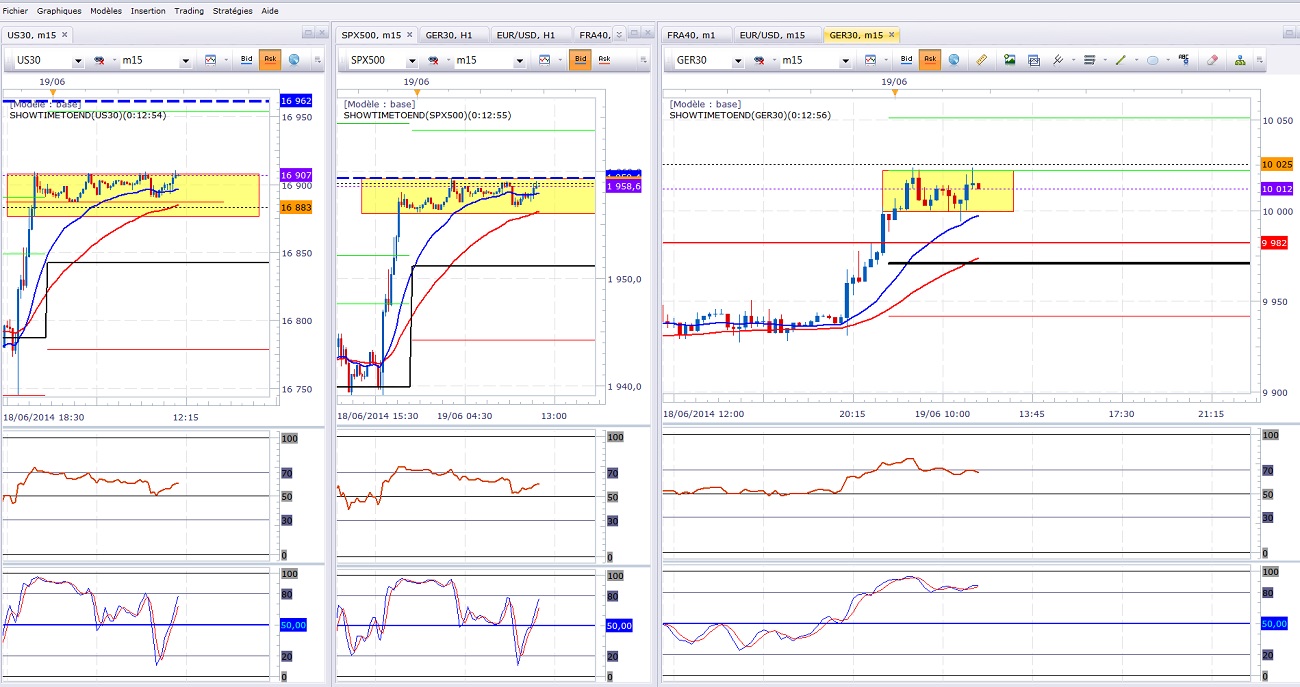This screenshot has width=1300, height=687.
Task: Open the m15 timeframe dropdown for SPX500
Action: pos(519,61)
